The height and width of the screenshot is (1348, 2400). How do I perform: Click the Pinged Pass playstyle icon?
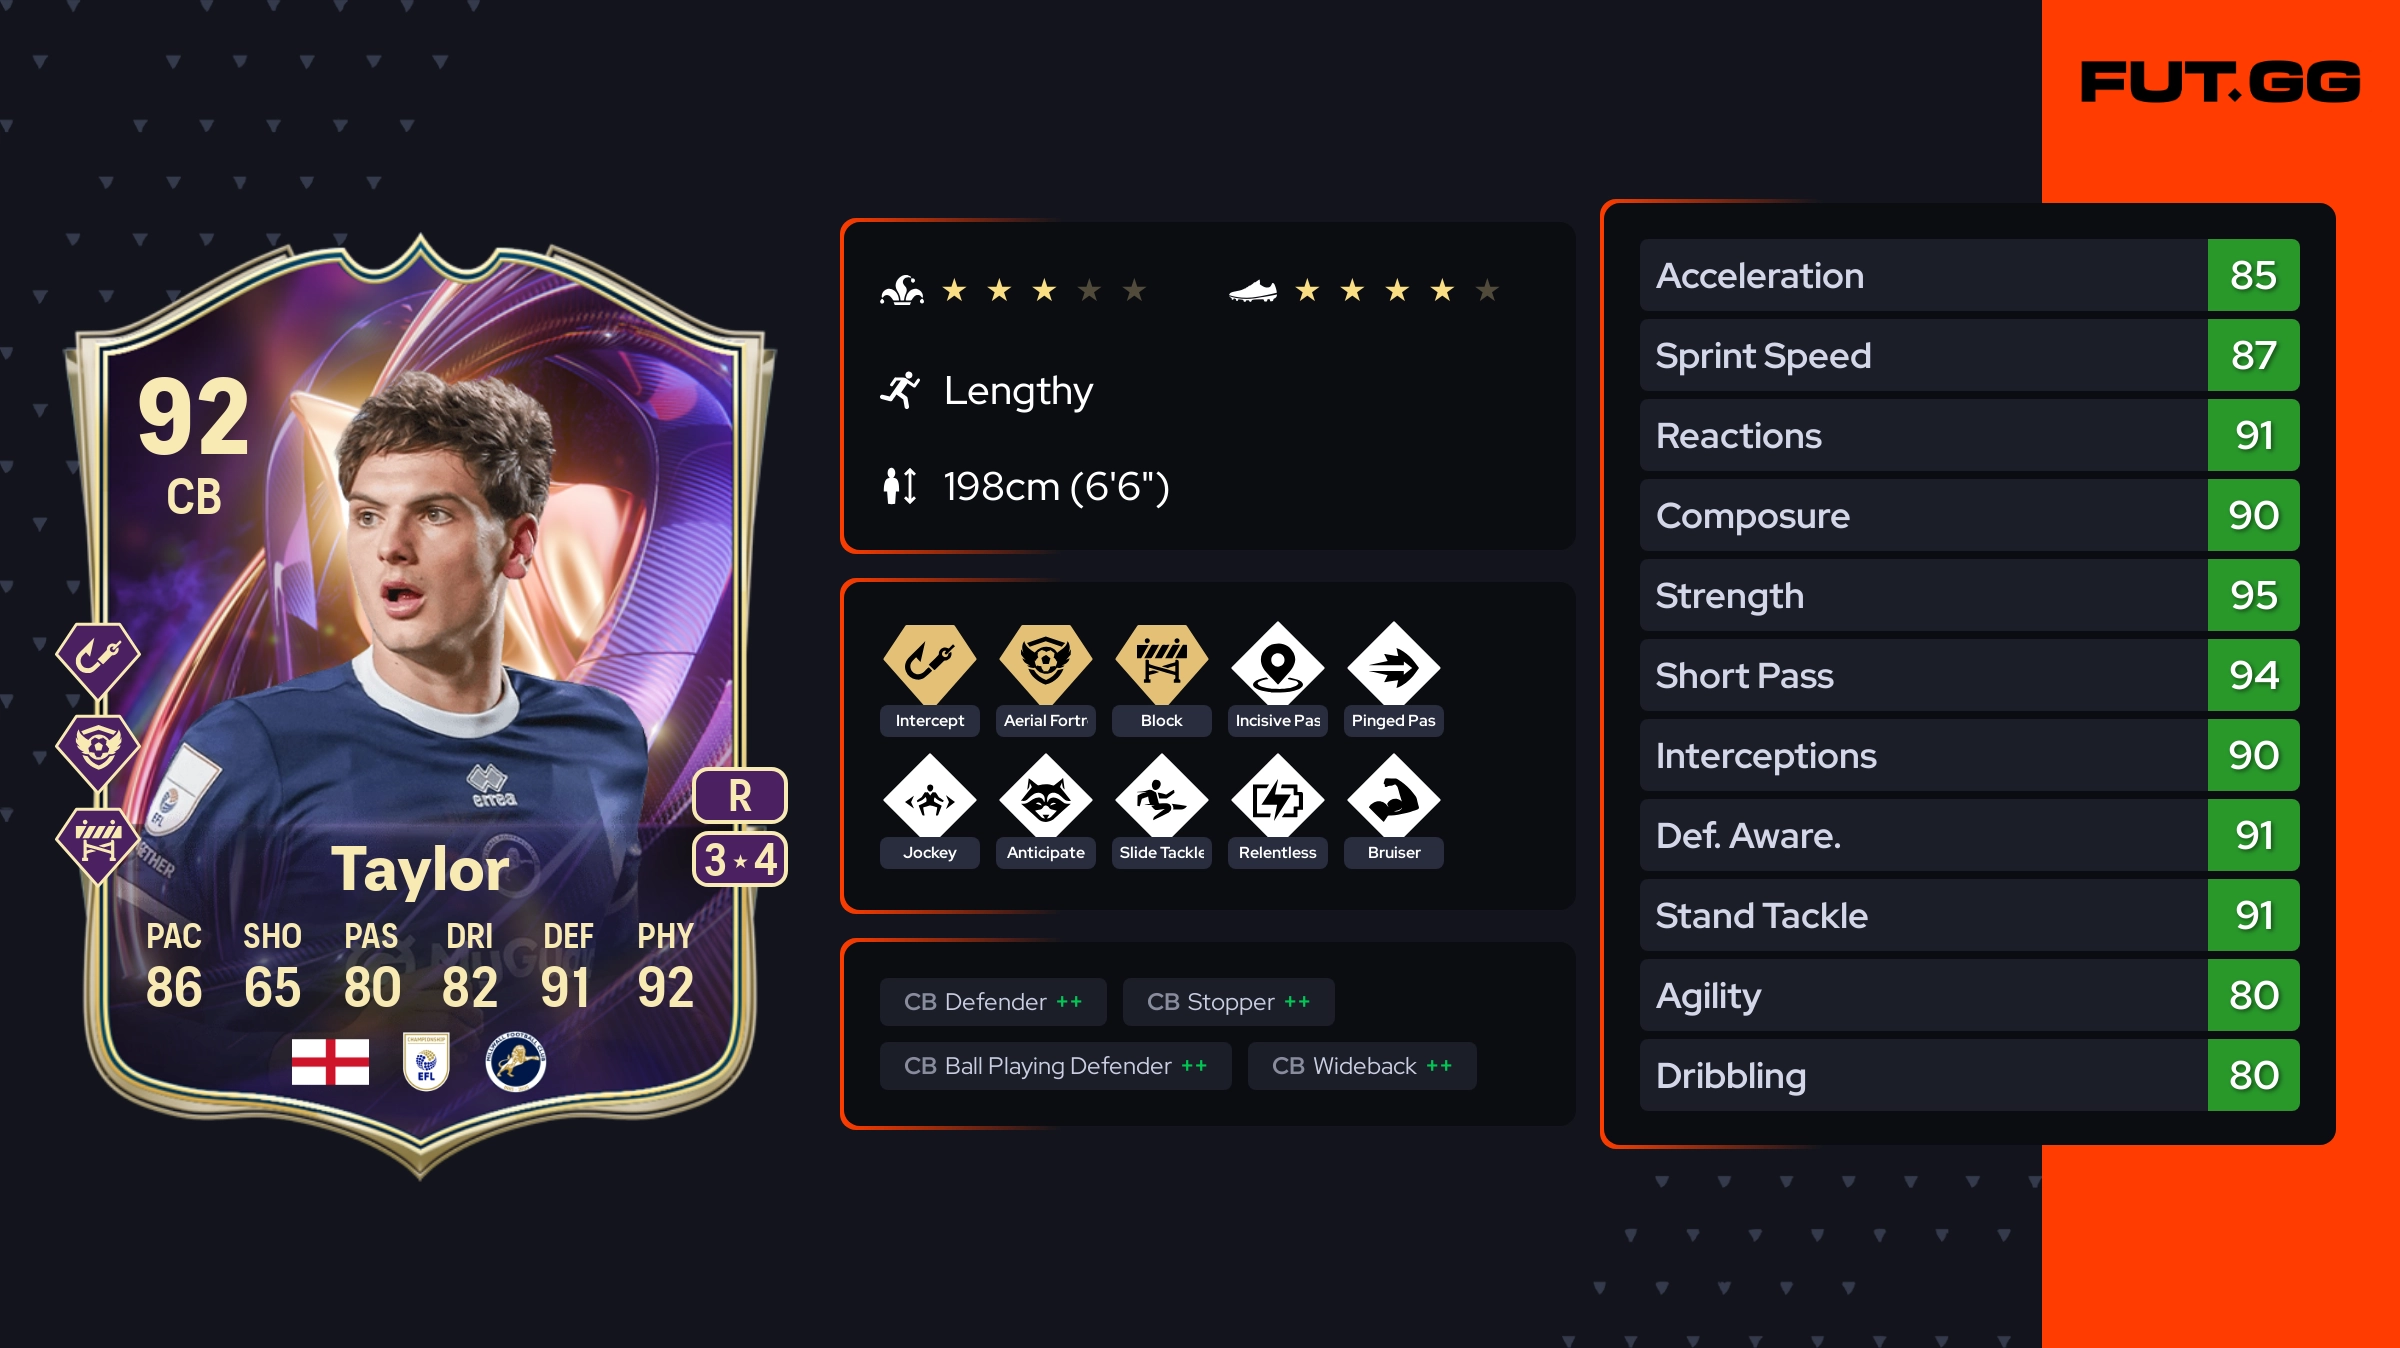1393,664
